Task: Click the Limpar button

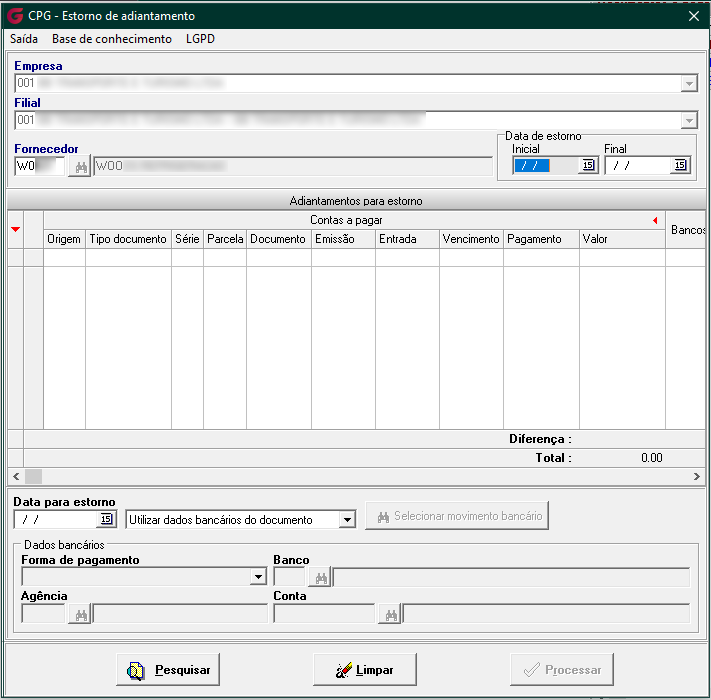Action: (x=365, y=670)
